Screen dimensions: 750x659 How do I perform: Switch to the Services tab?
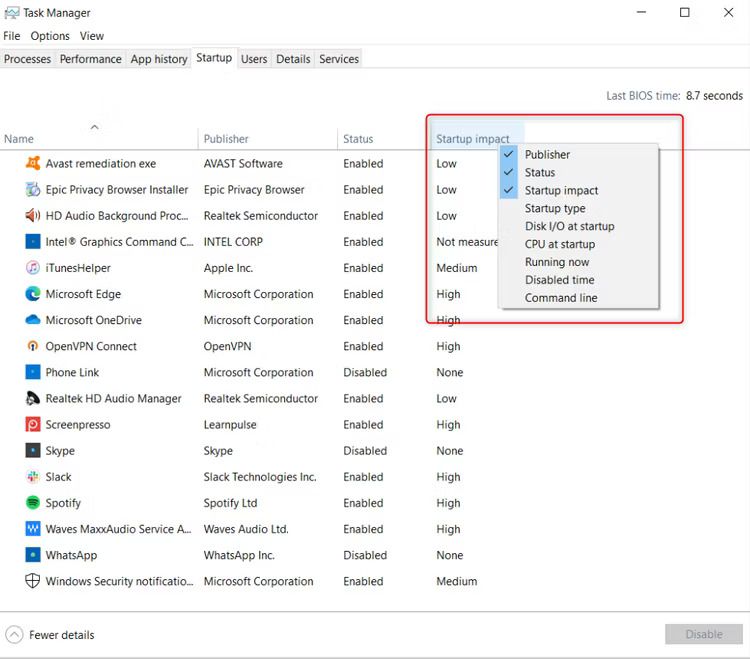[x=339, y=59]
